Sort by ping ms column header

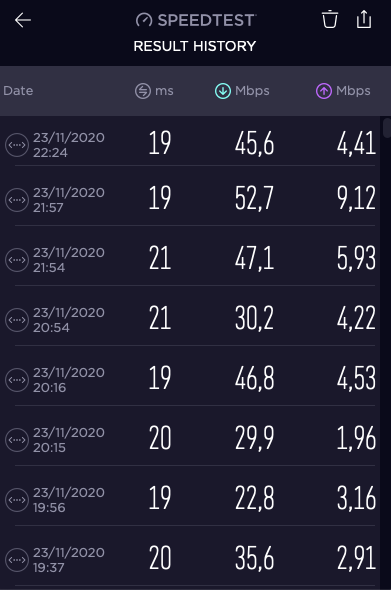coord(154,91)
